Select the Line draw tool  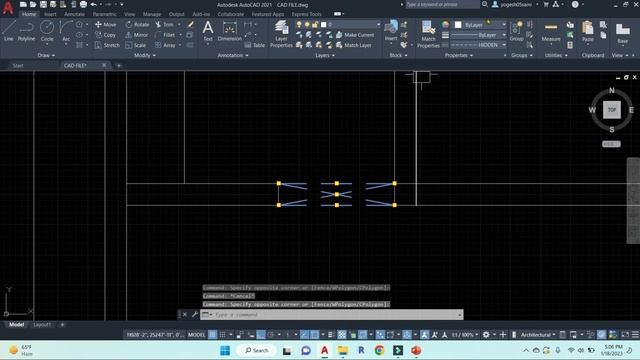(9, 31)
